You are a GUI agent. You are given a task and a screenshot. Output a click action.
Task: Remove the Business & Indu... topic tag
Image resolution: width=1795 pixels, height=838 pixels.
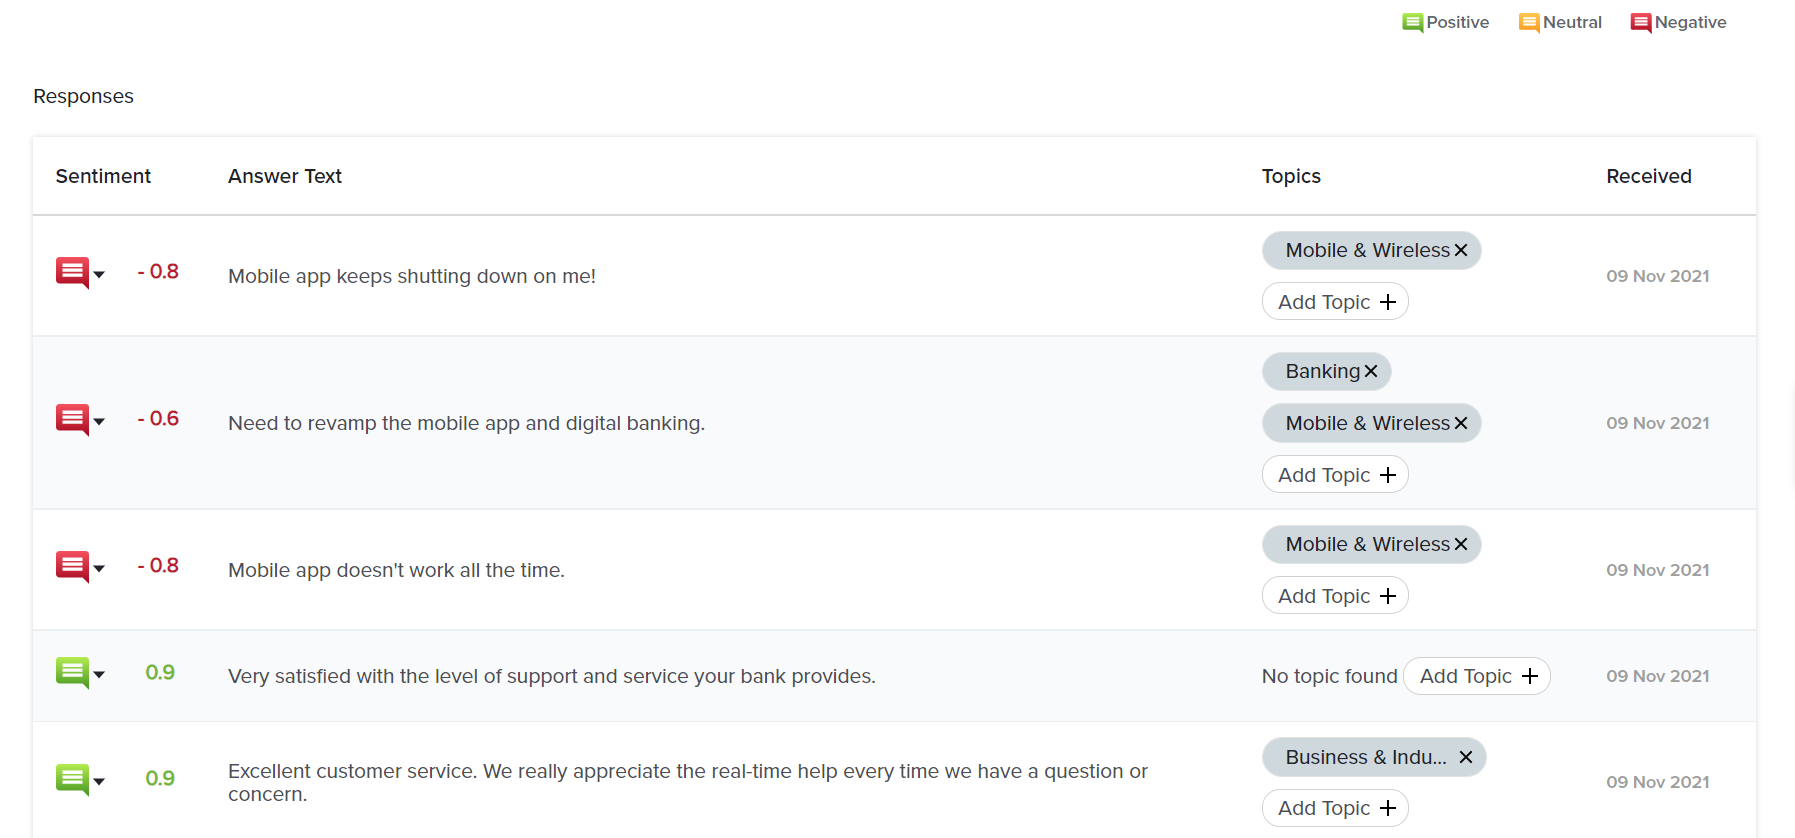(x=1465, y=757)
